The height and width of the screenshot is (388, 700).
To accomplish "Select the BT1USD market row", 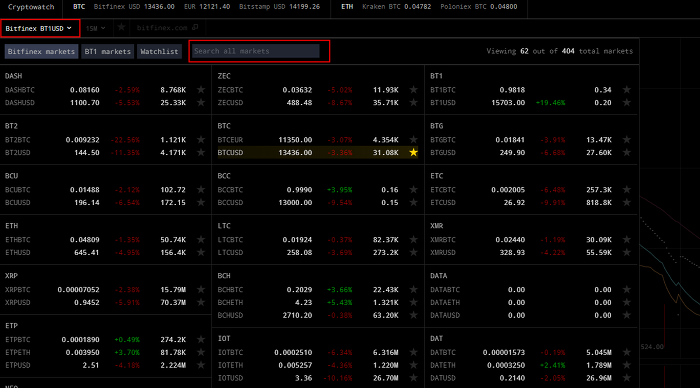I will 531,102.
